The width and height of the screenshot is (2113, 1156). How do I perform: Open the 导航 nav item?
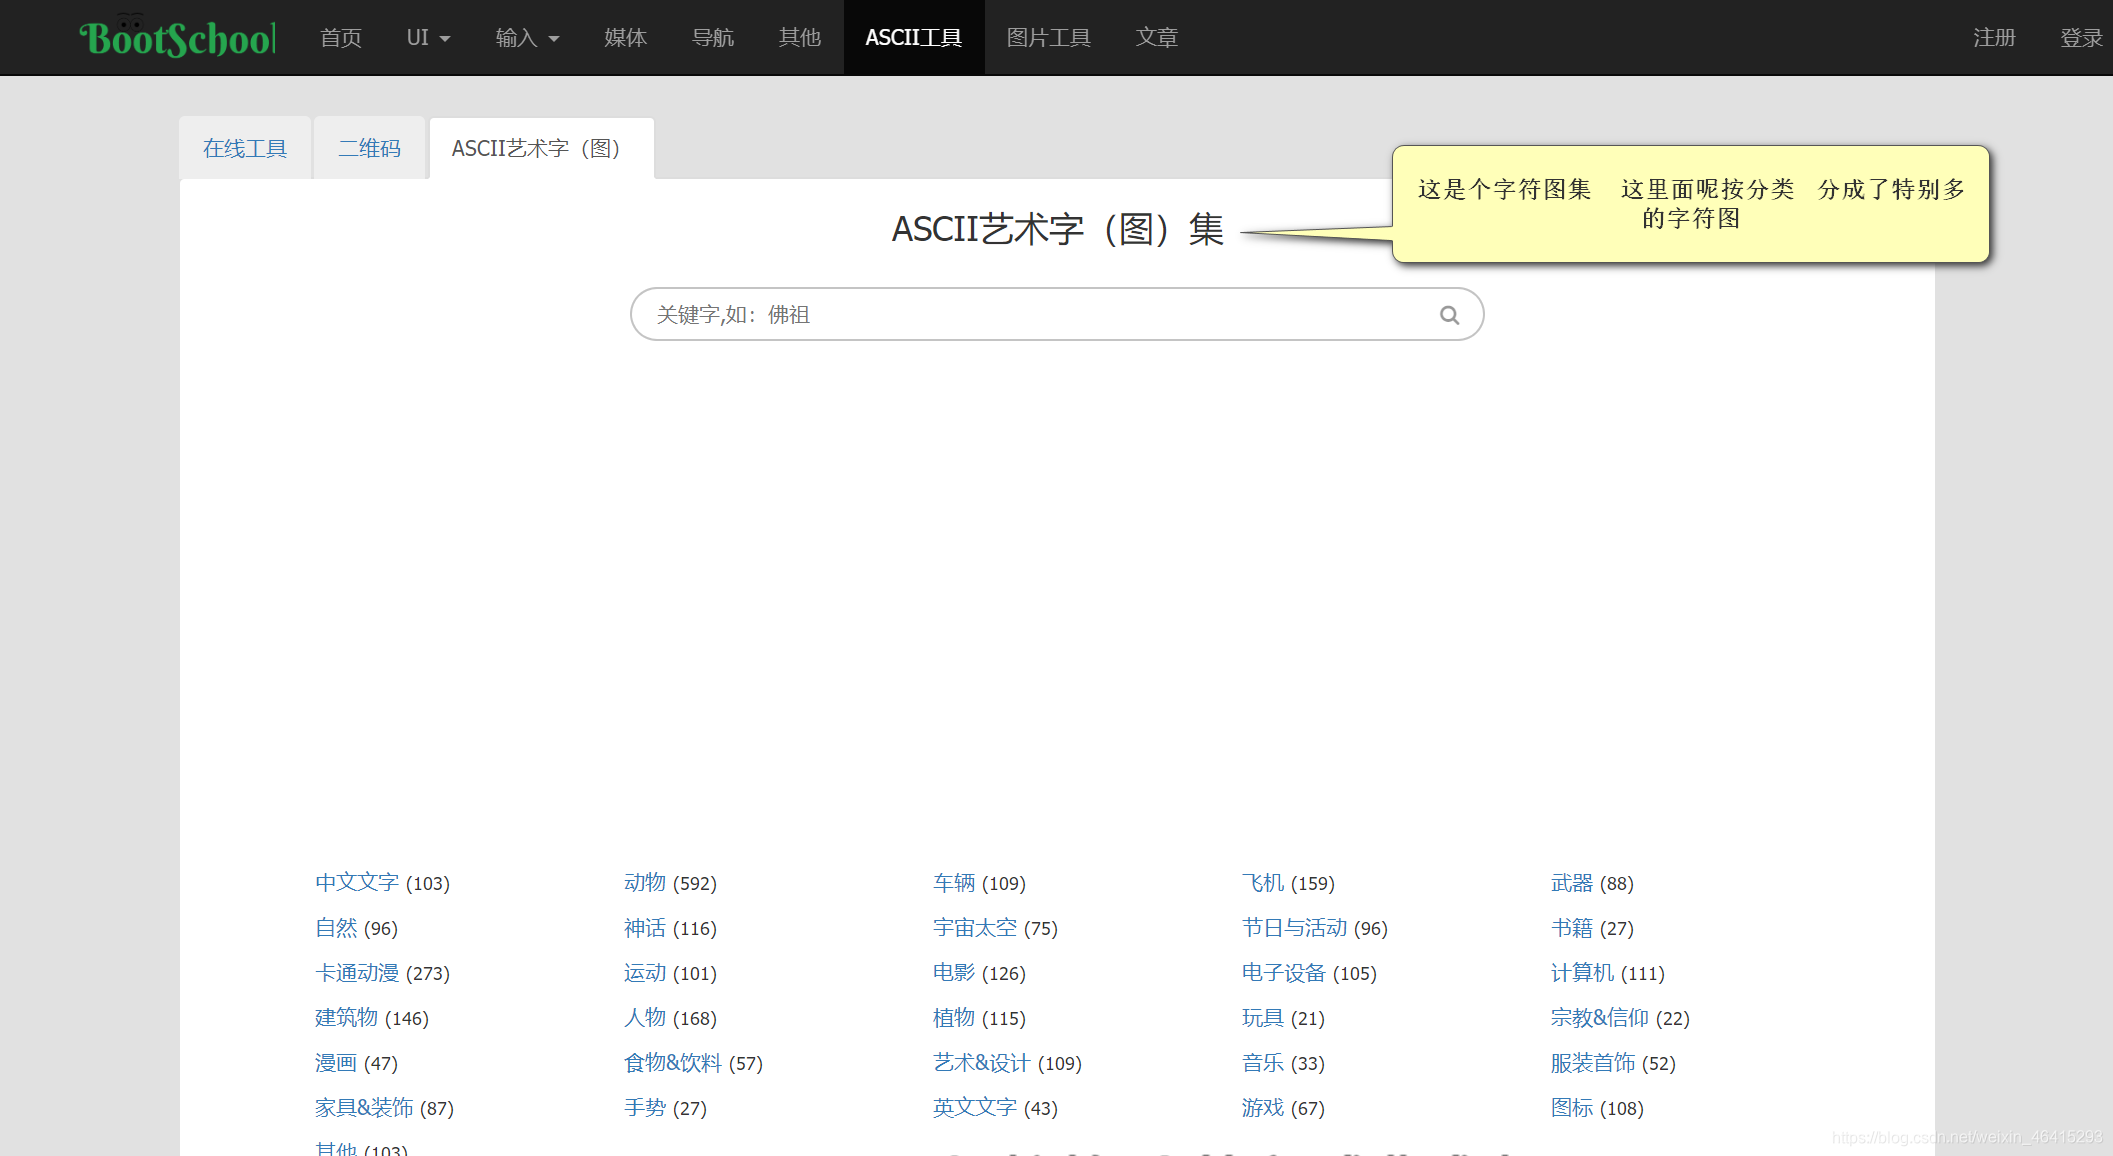pyautogui.click(x=713, y=37)
